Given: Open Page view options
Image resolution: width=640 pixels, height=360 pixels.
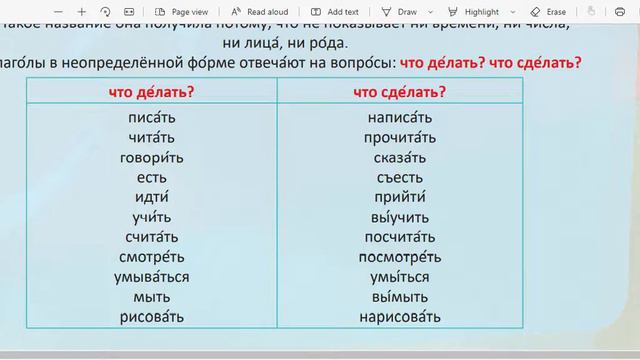Looking at the screenshot, I should tap(182, 12).
